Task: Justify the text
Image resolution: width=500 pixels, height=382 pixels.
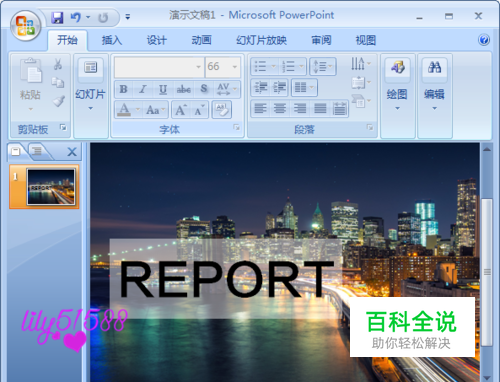Action: coord(320,108)
